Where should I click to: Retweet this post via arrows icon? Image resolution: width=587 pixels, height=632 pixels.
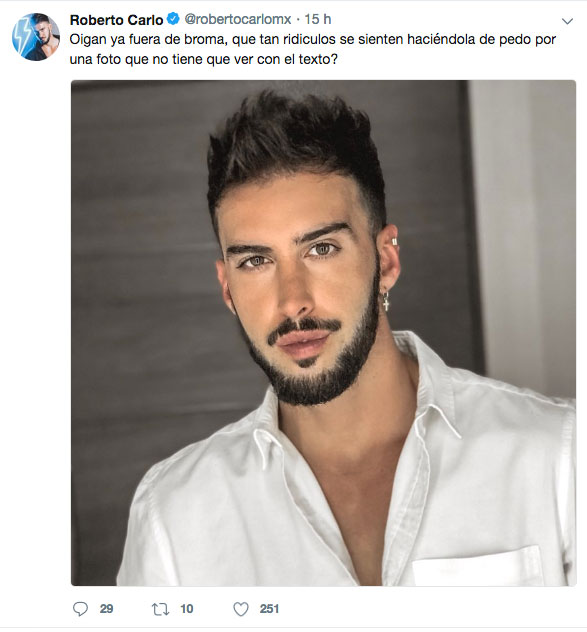160,609
